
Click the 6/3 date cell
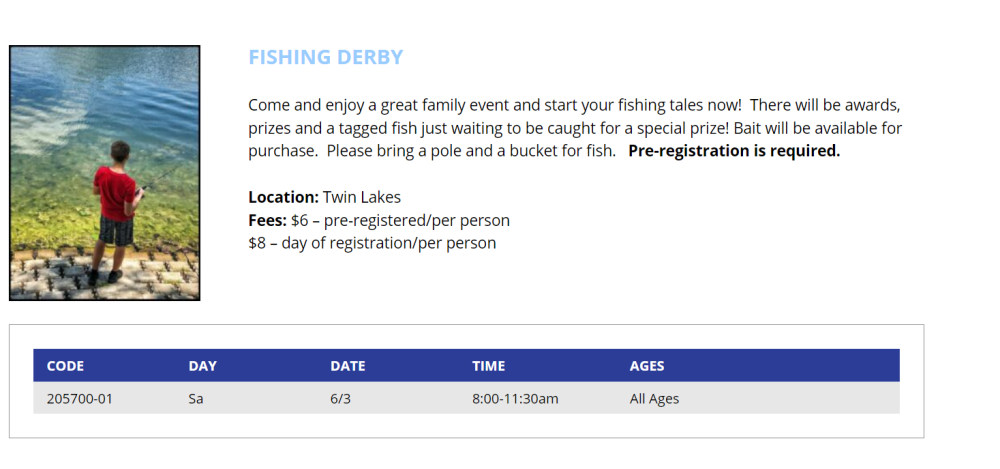click(340, 399)
